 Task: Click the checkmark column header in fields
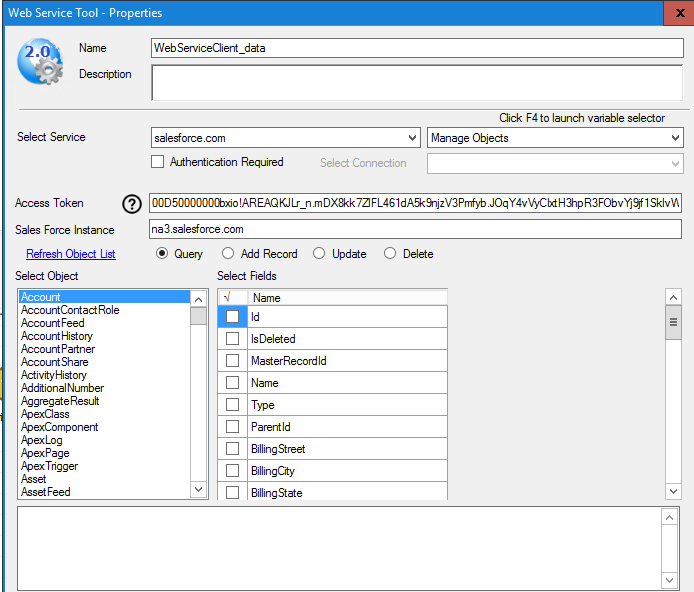point(232,298)
